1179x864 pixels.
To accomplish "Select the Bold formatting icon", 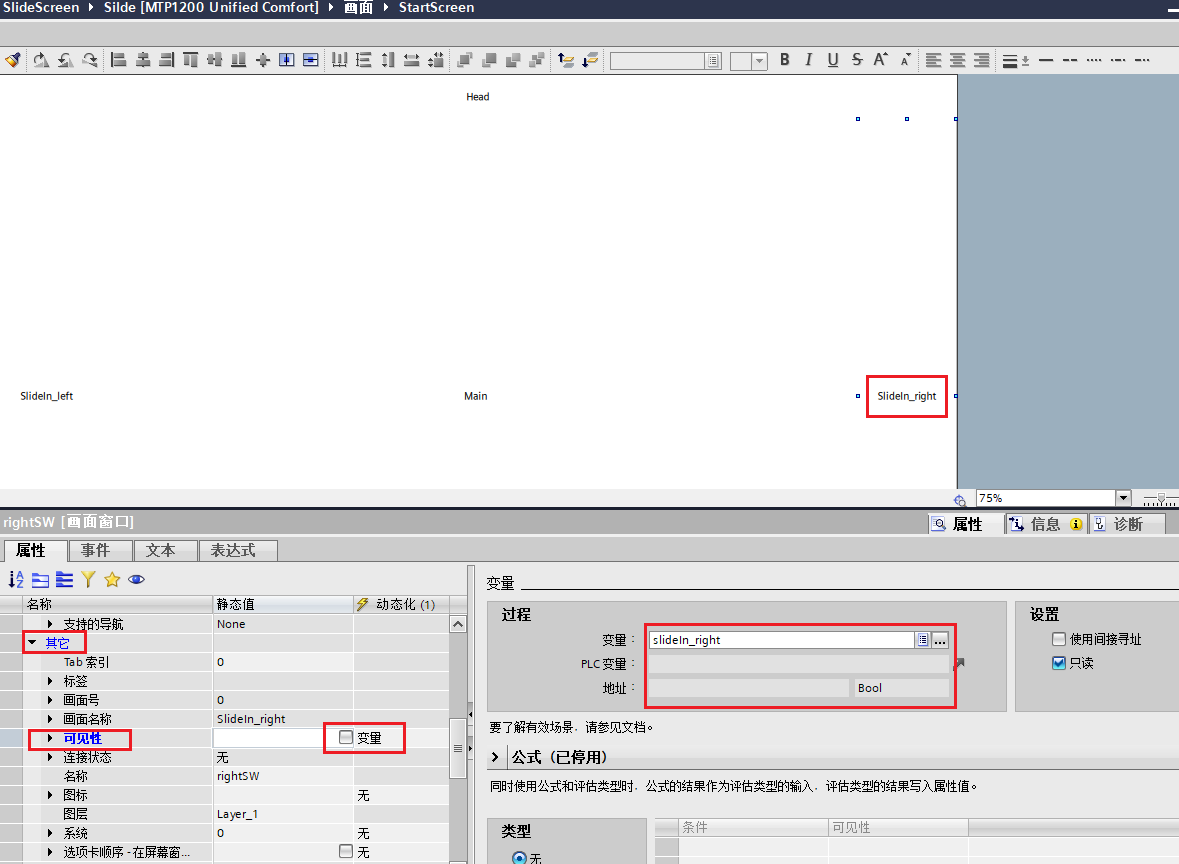I will [x=785, y=60].
